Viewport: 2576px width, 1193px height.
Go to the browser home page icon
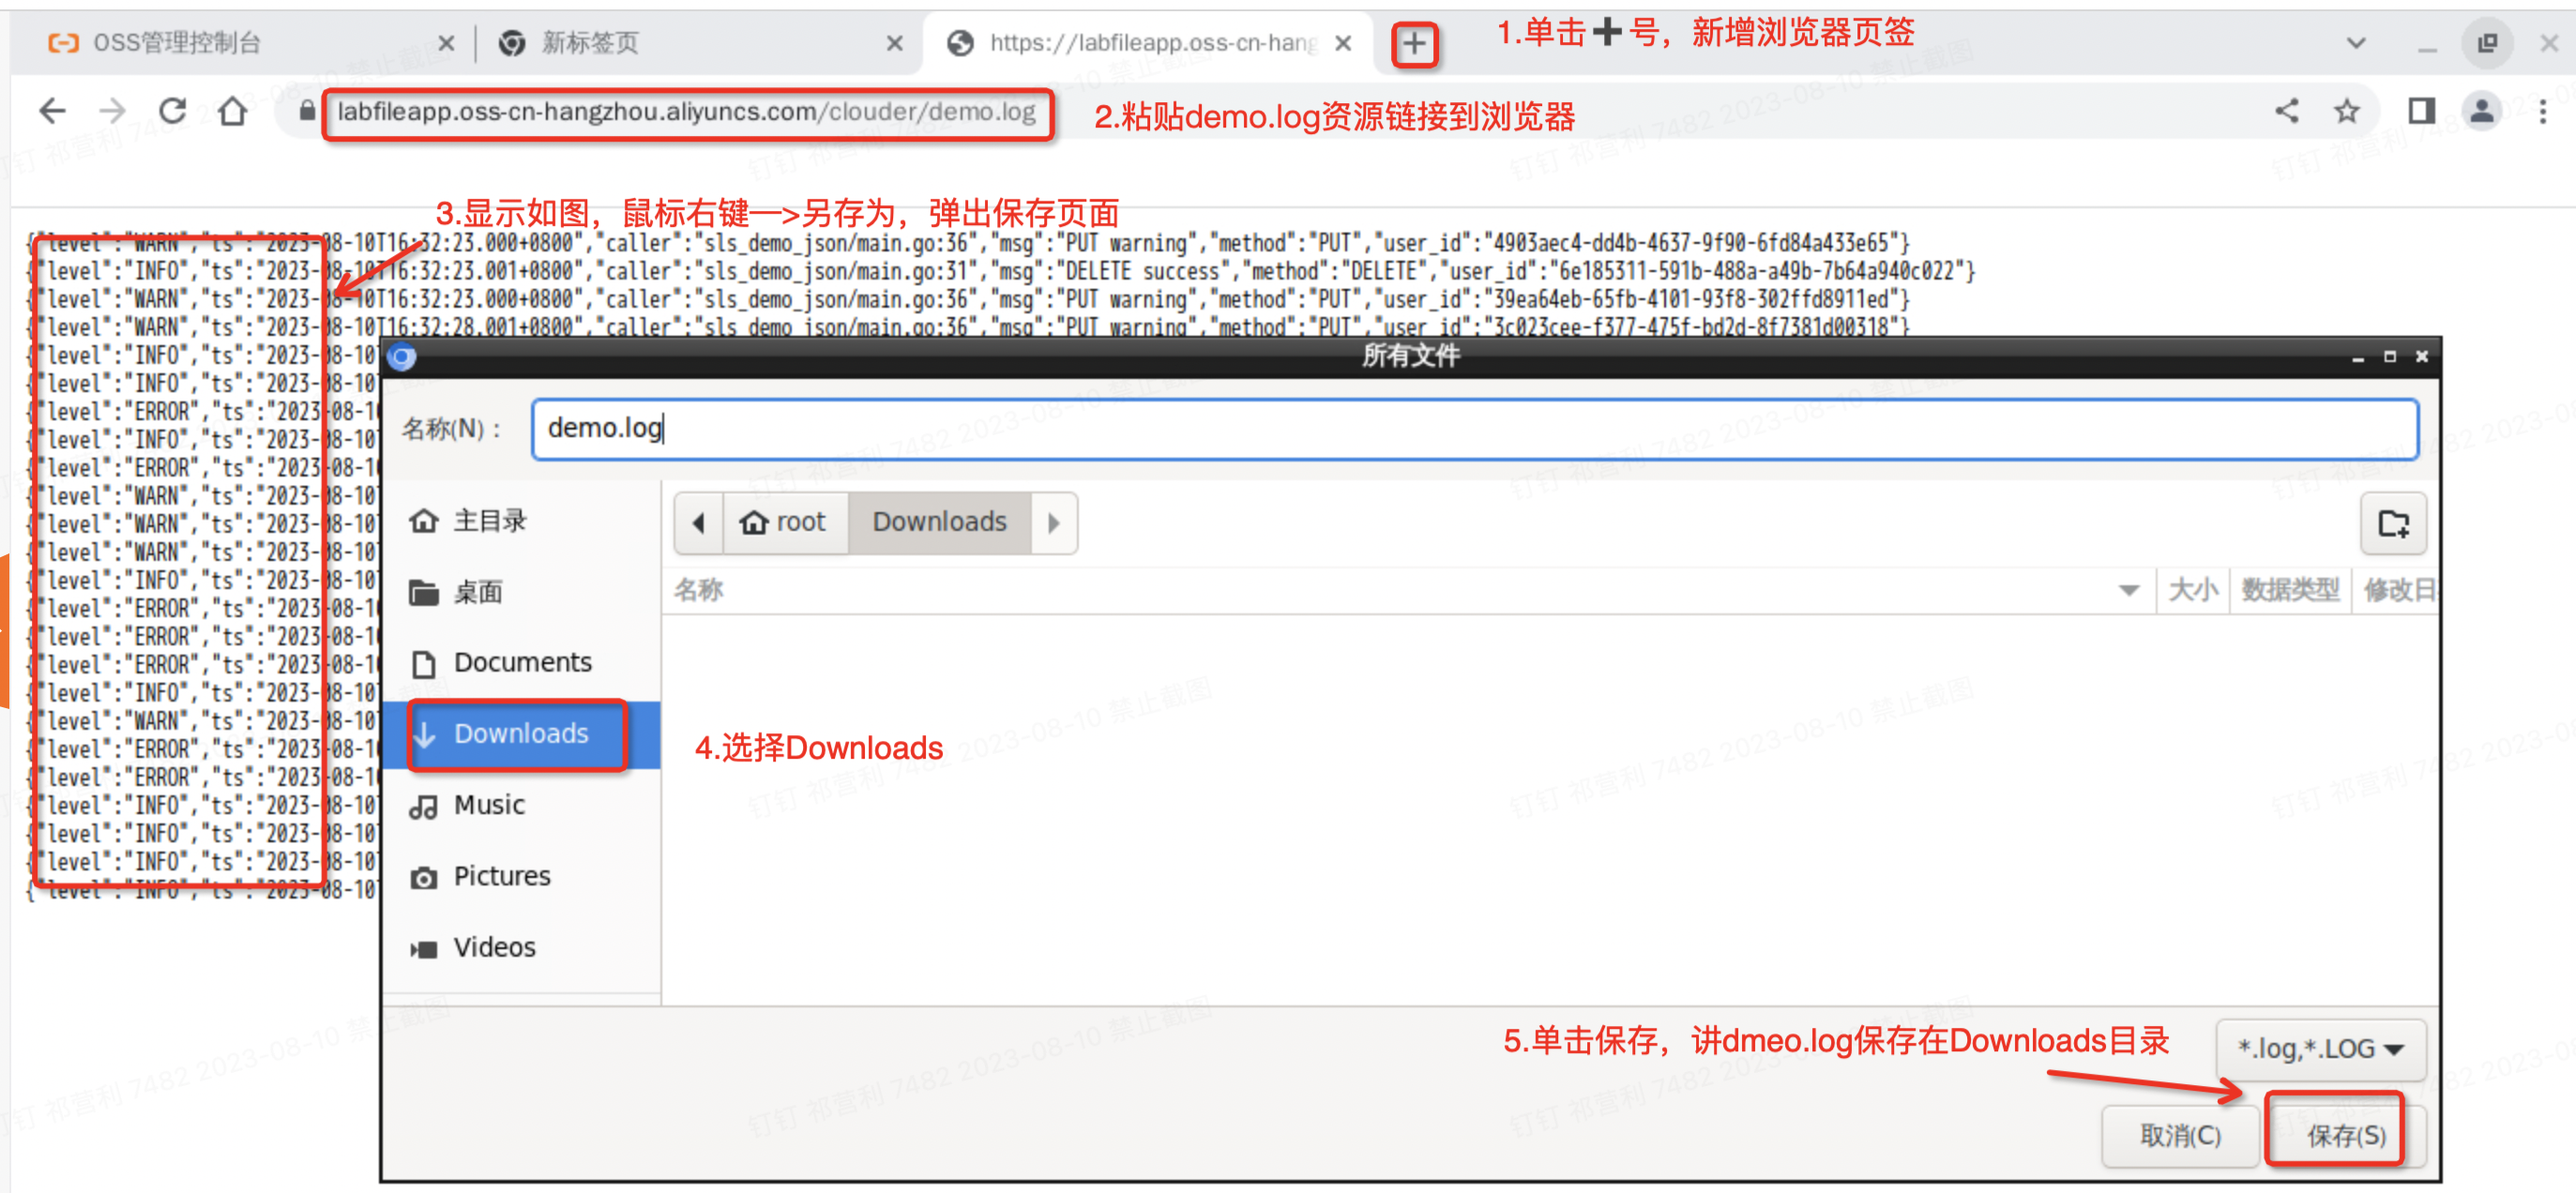(233, 111)
